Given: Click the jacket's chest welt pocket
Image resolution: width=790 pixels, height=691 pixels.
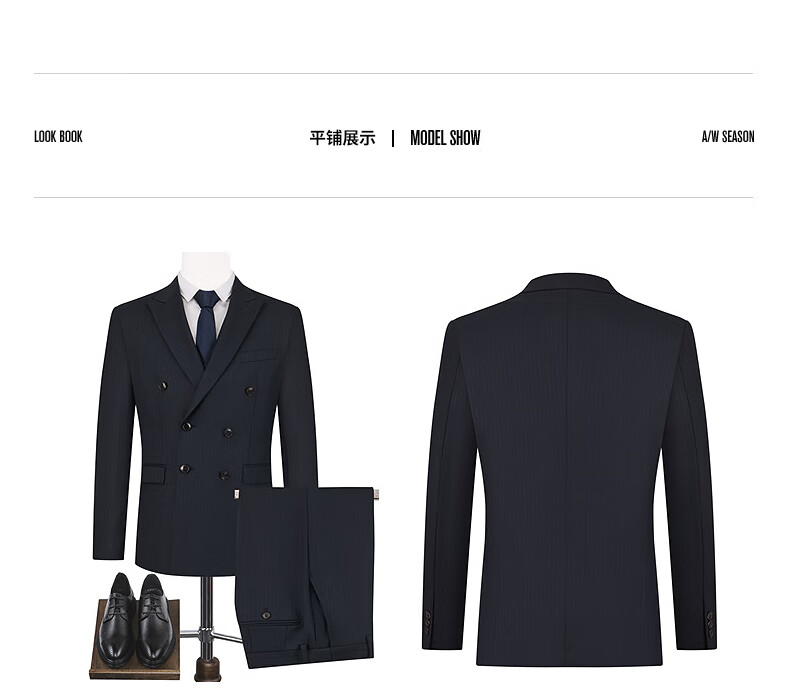Looking at the screenshot, I should tap(259, 357).
